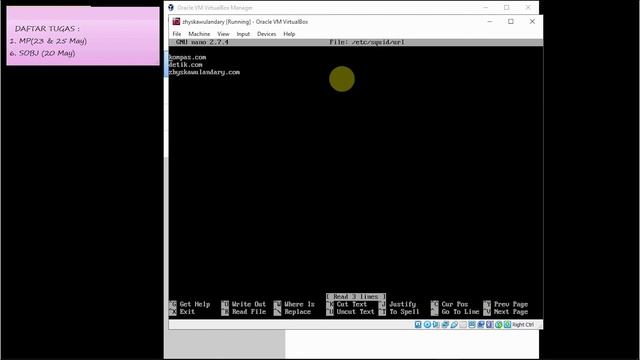Click the kompas.com line in nano
The height and width of the screenshot is (360, 640).
click(187, 57)
